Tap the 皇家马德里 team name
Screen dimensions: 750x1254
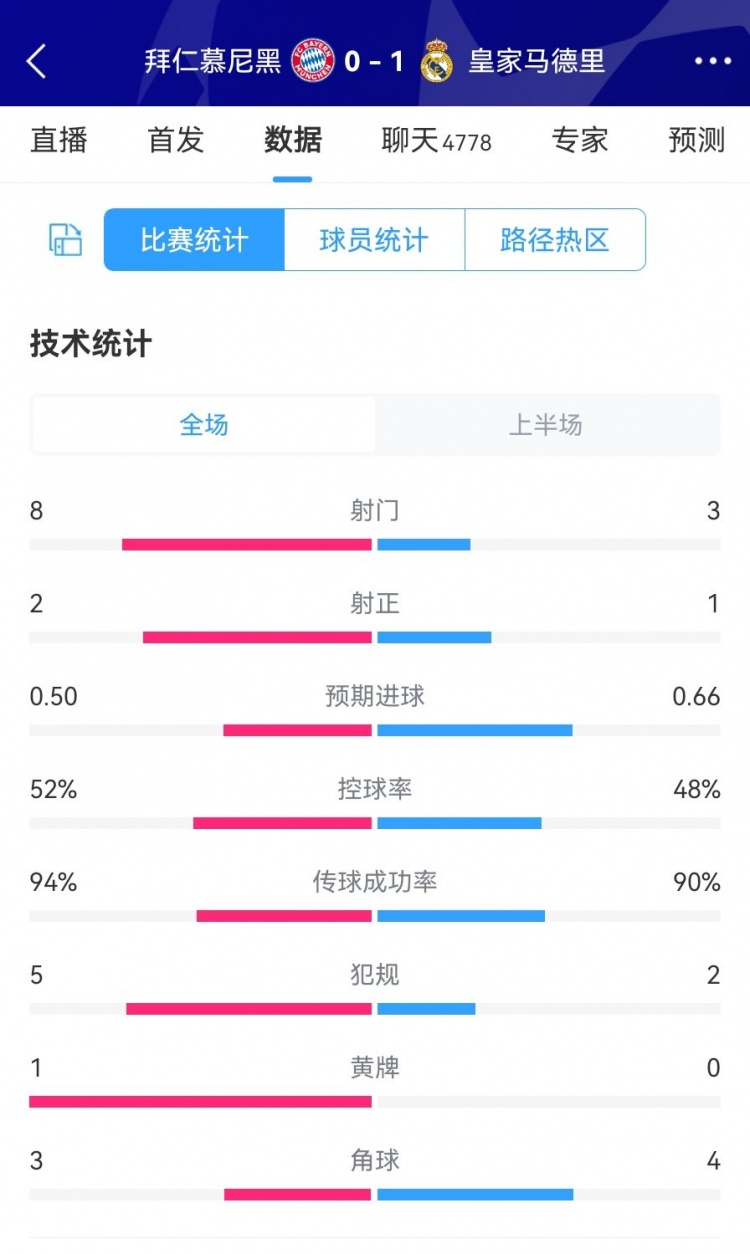pos(537,61)
